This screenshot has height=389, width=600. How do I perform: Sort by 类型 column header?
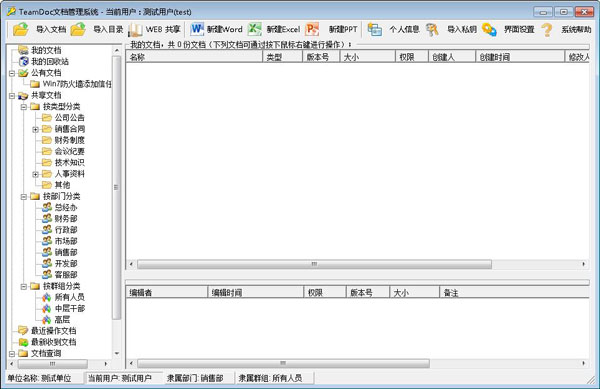click(282, 57)
